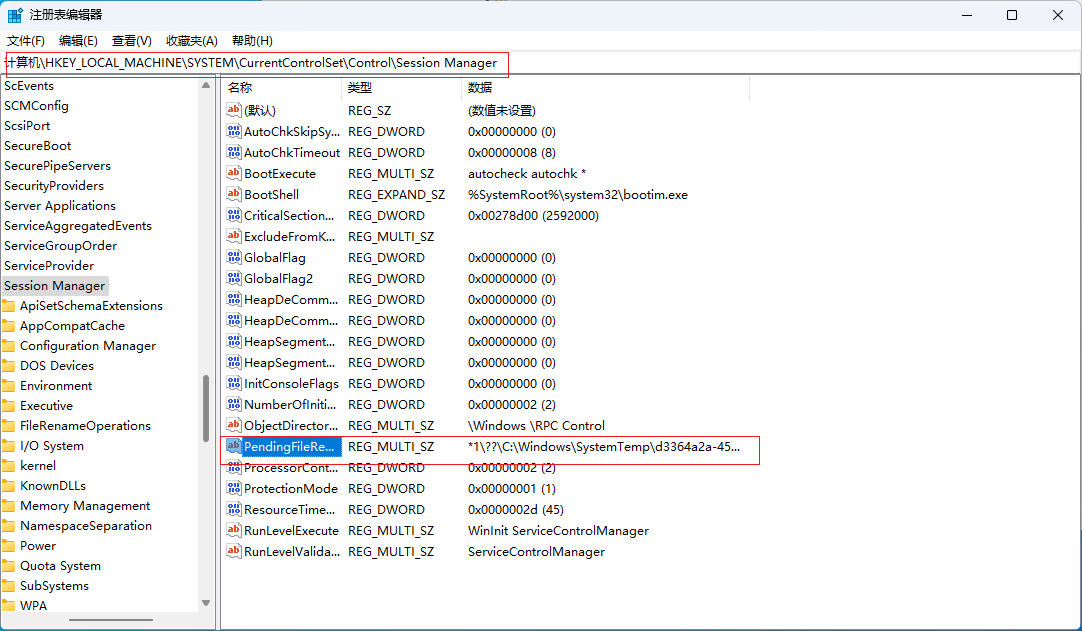
Task: Open the 收藏夹(A) favorites menu
Action: 191,41
